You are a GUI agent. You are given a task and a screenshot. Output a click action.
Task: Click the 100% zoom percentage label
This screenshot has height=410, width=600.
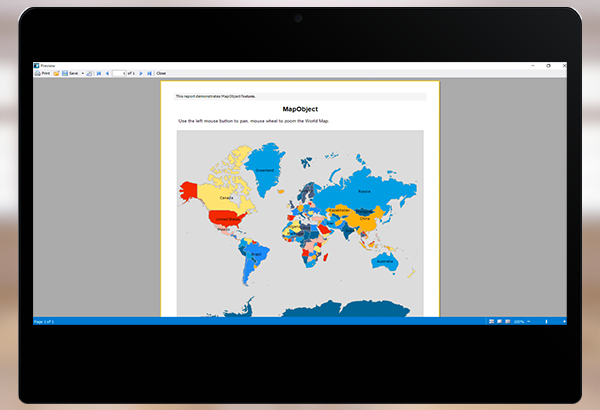[x=519, y=321]
